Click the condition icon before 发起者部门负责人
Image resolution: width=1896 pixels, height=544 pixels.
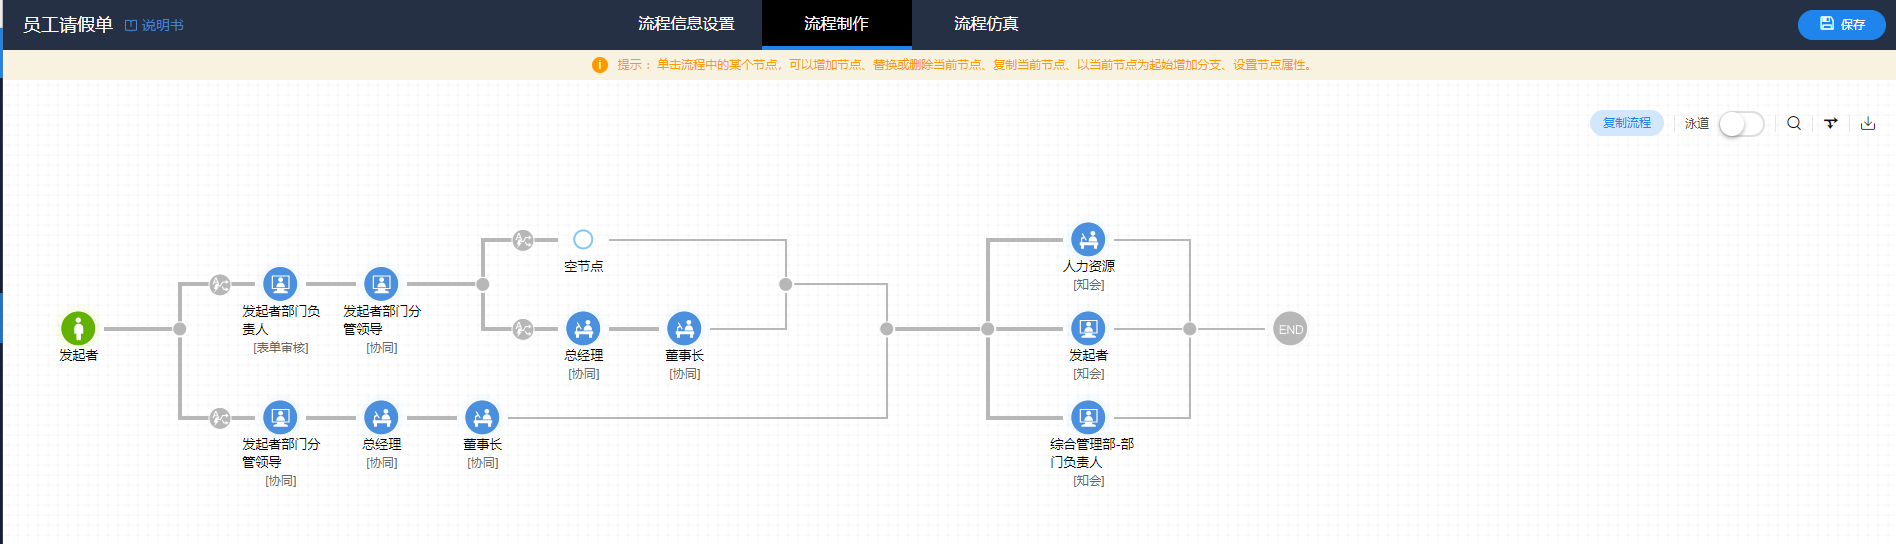[220, 285]
